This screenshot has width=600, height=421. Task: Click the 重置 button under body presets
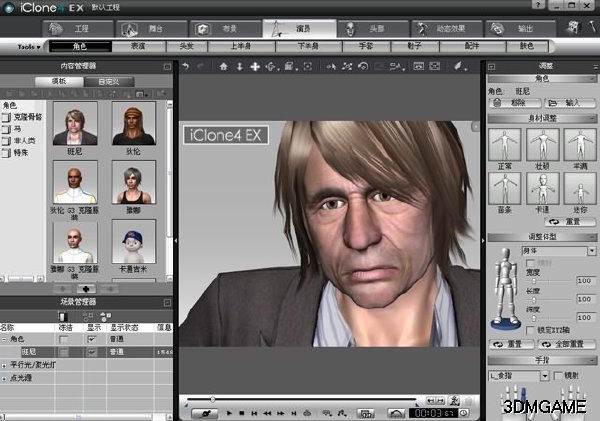[x=570, y=222]
